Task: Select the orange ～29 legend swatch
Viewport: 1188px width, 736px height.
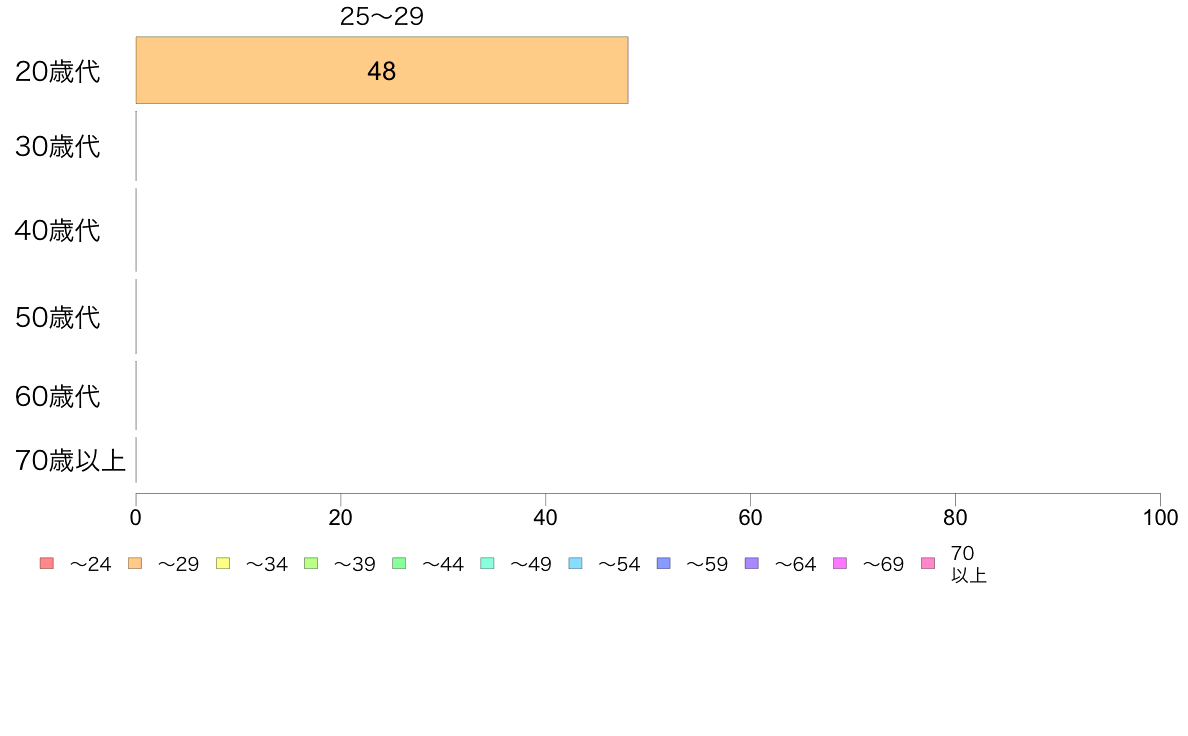Action: [x=135, y=563]
